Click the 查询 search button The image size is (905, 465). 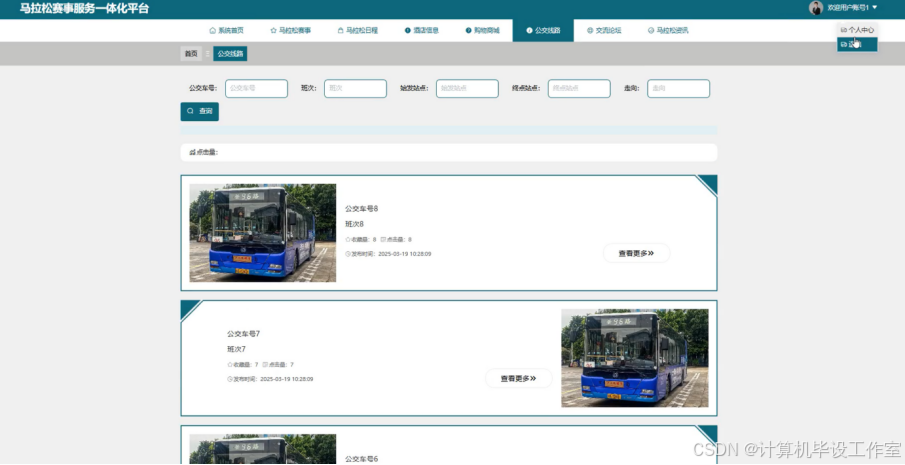(x=200, y=111)
